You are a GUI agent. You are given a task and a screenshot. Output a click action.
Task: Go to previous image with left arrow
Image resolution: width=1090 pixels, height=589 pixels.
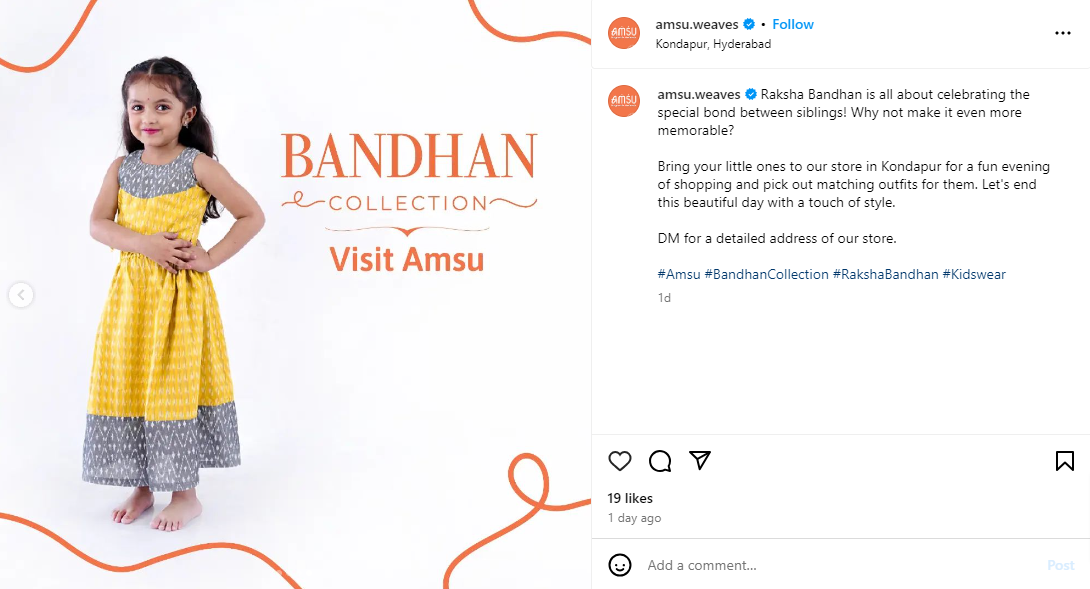pyautogui.click(x=21, y=295)
